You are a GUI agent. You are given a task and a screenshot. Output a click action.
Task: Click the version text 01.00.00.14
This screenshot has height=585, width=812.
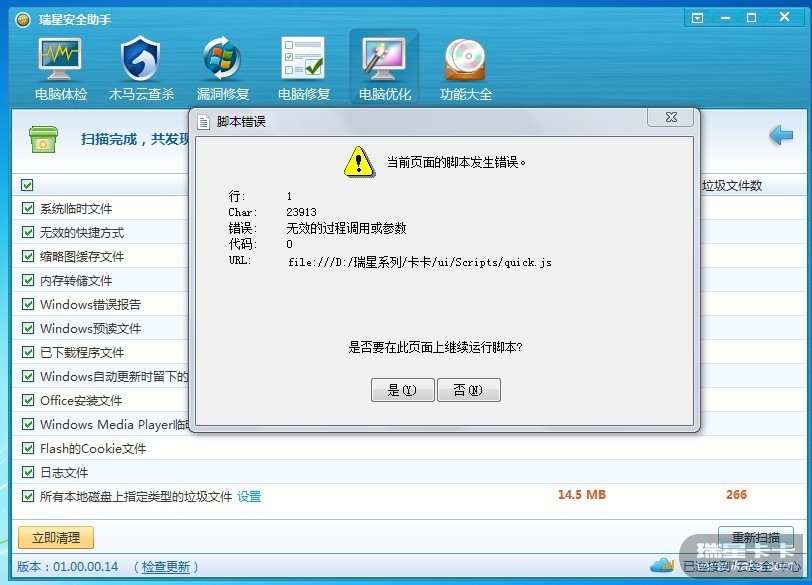pyautogui.click(x=85, y=566)
